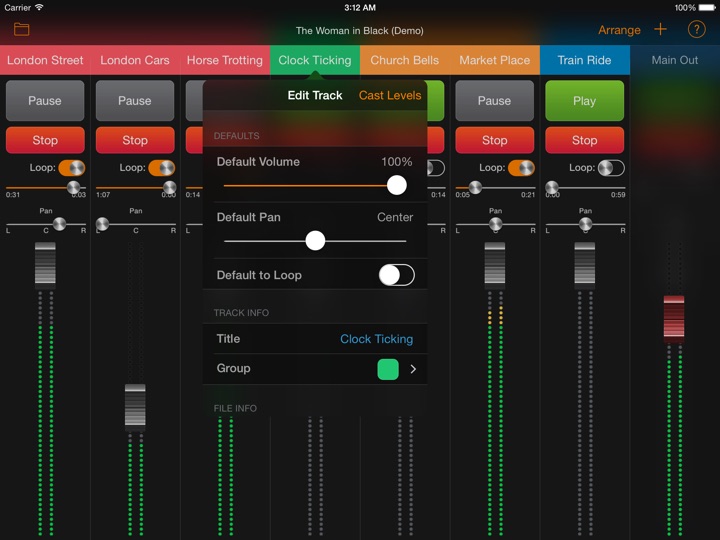Select the Horse Trotting track header
This screenshot has width=720, height=540.
[225, 60]
